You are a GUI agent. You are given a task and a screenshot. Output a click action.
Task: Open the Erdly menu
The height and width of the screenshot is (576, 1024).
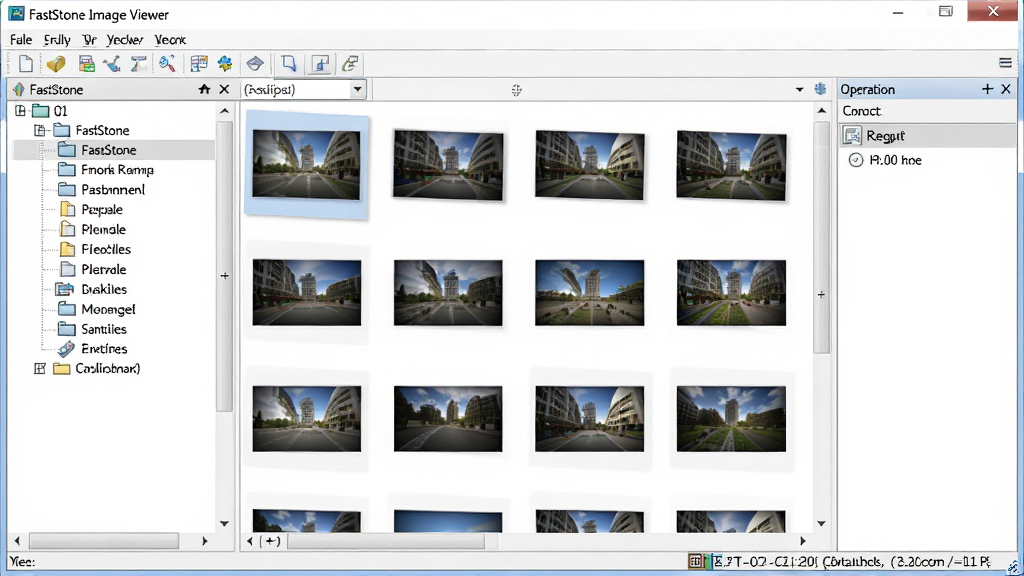57,40
